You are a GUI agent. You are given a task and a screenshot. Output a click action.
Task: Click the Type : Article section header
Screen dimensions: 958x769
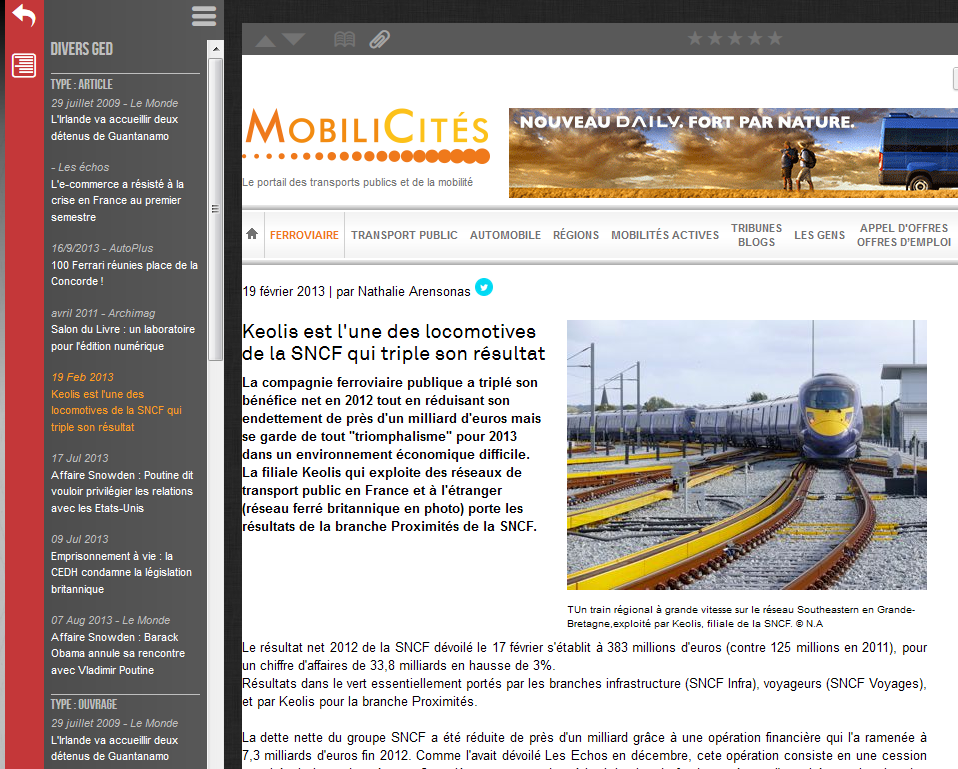tap(82, 84)
